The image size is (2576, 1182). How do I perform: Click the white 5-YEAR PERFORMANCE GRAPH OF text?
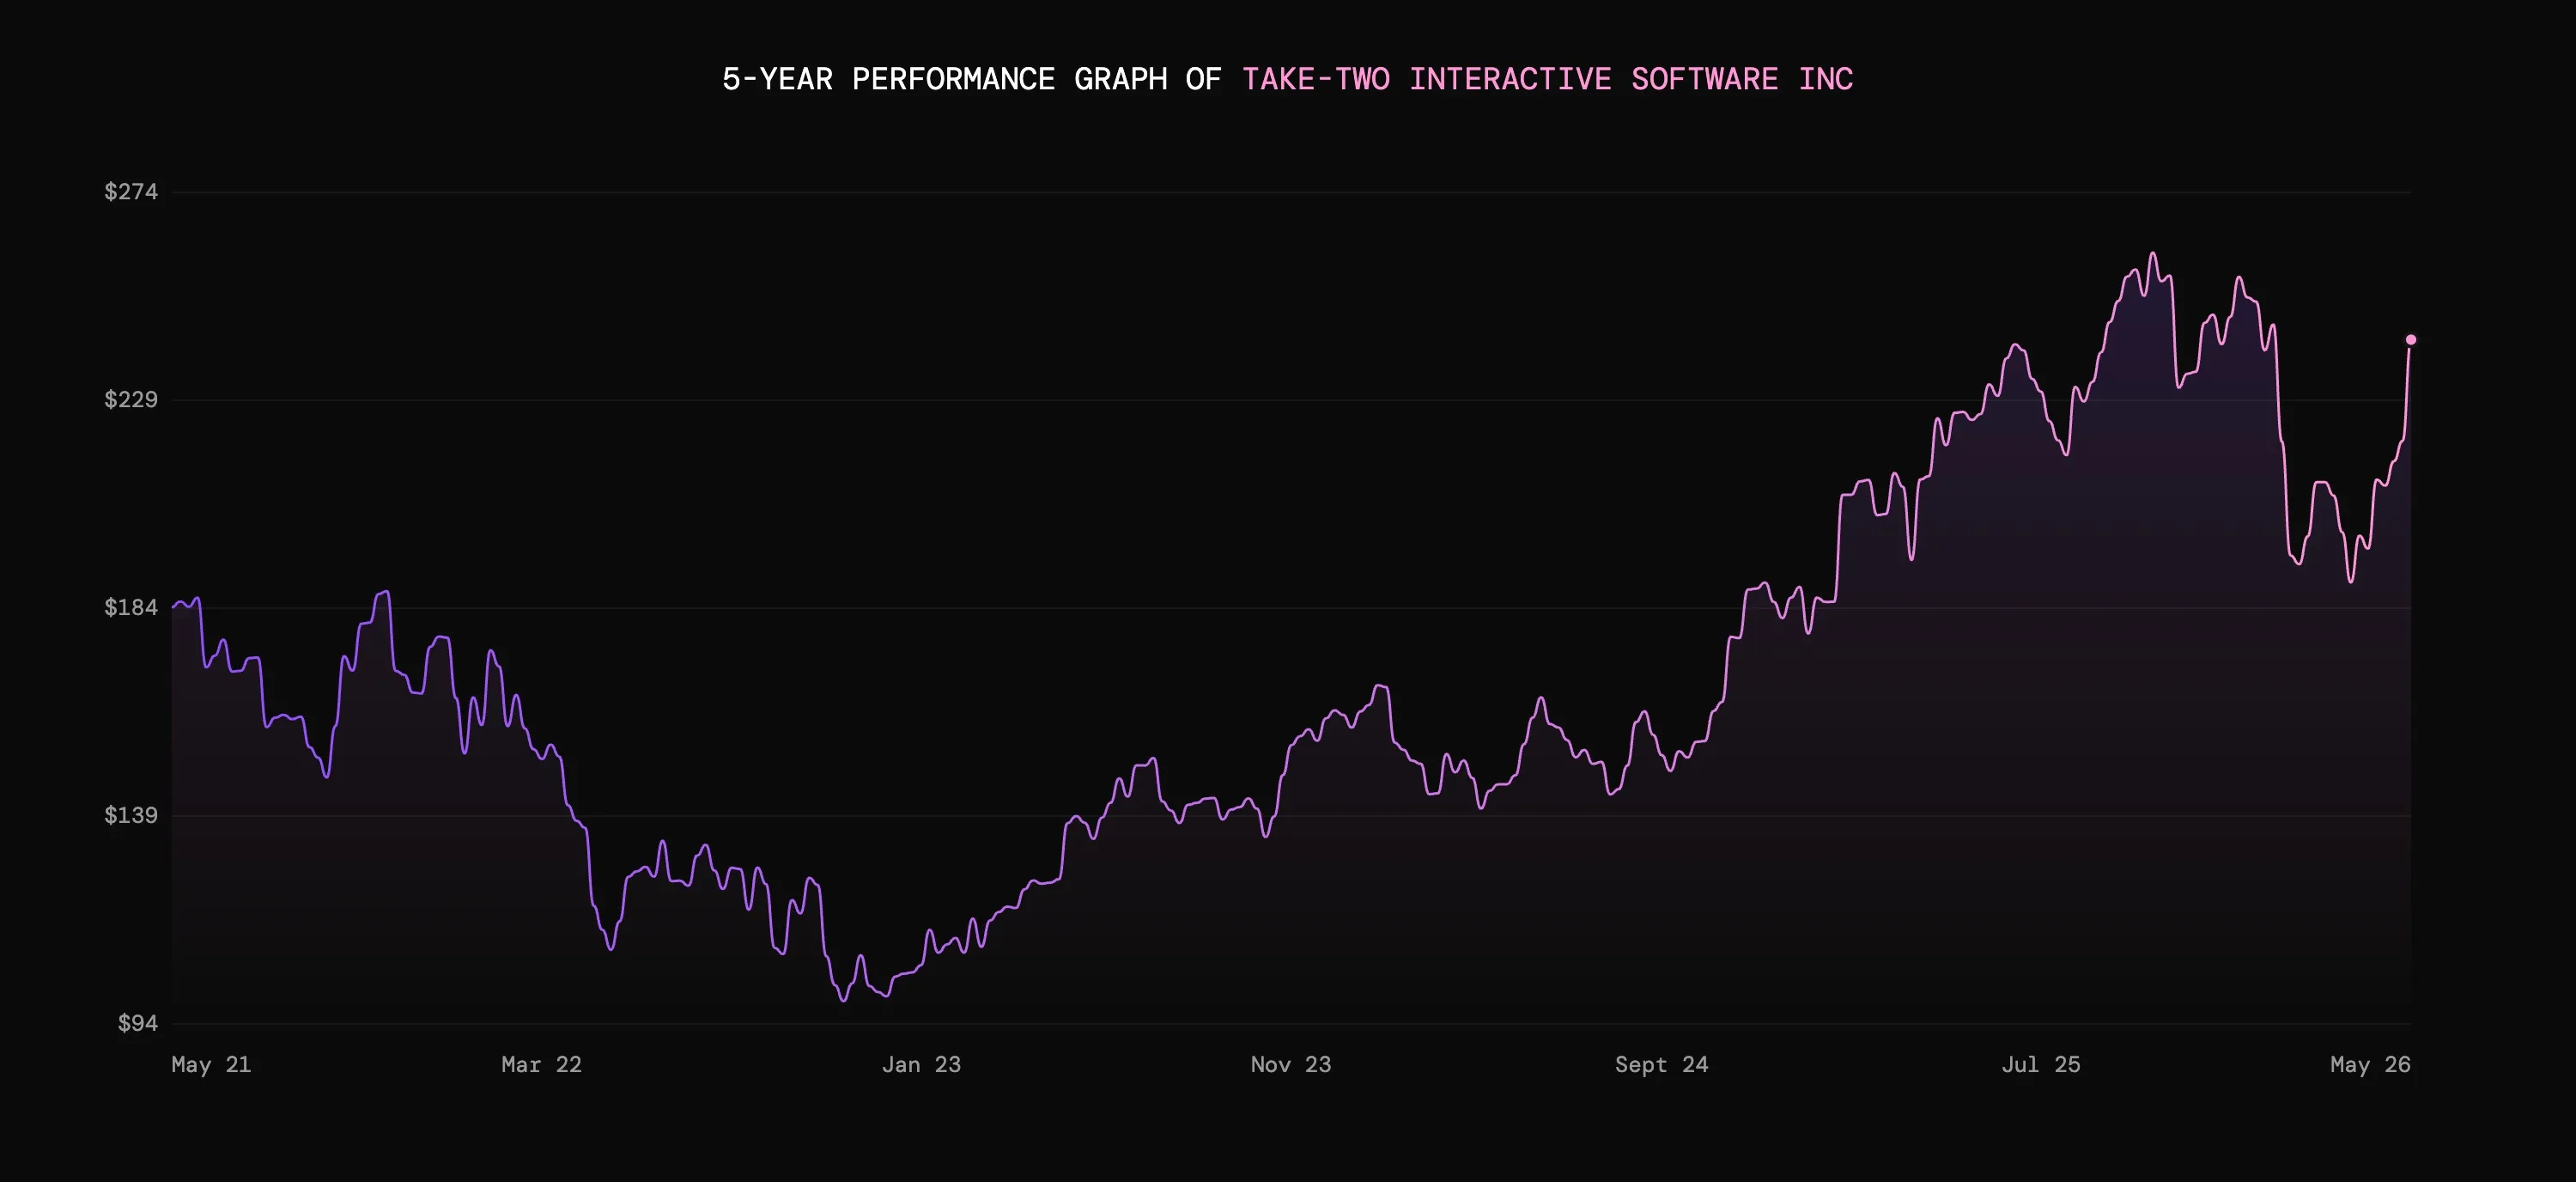(972, 79)
